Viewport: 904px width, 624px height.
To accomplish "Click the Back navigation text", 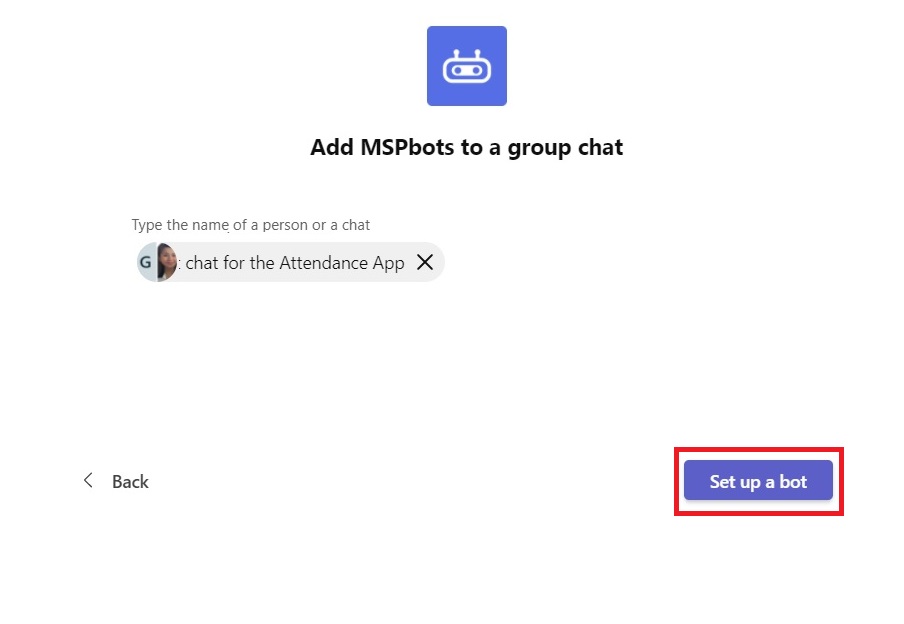I will tap(130, 481).
